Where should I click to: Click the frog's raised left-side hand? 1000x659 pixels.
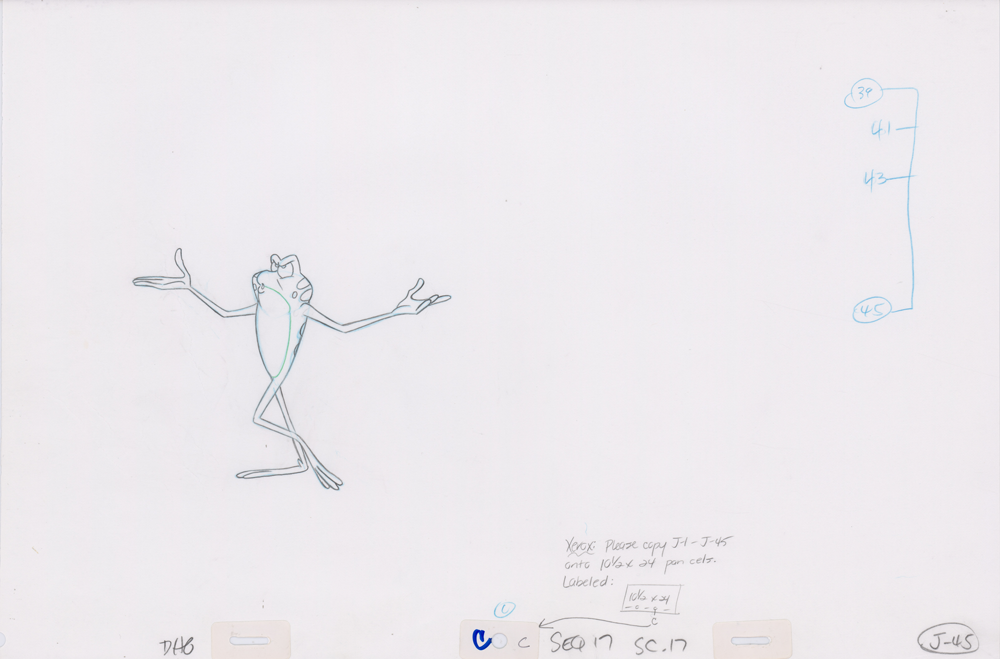click(166, 276)
